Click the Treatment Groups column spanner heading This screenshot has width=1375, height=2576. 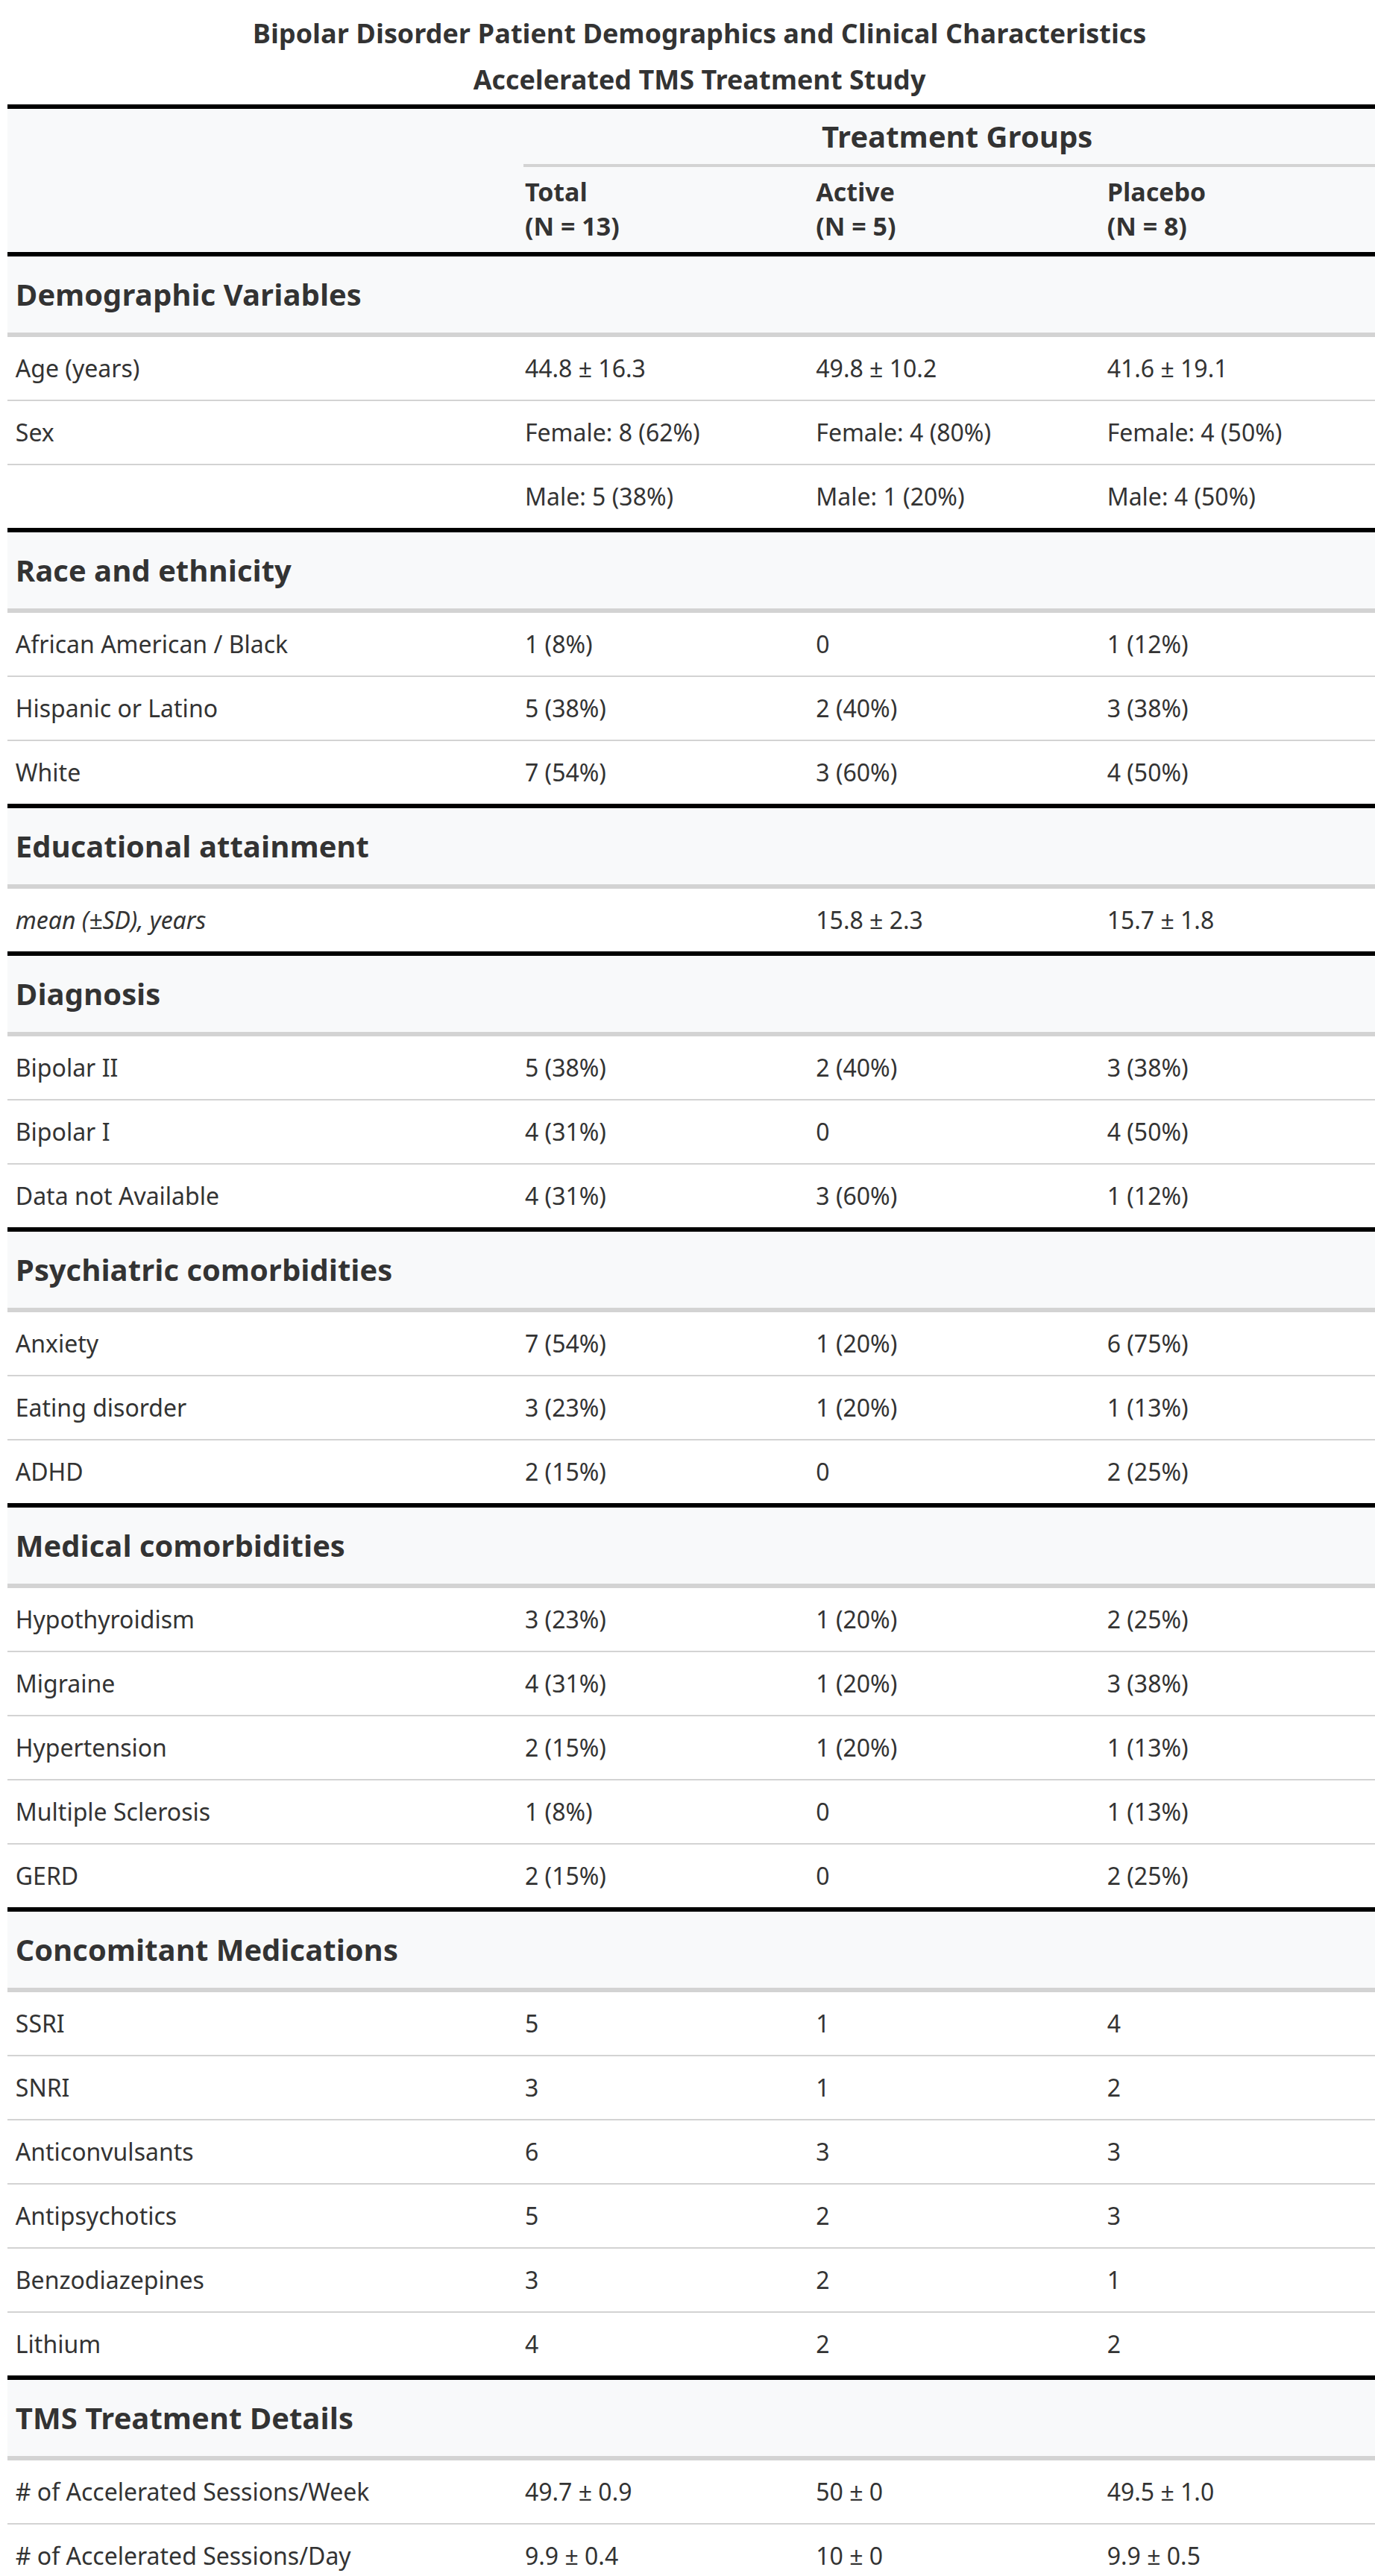pyautogui.click(x=956, y=137)
